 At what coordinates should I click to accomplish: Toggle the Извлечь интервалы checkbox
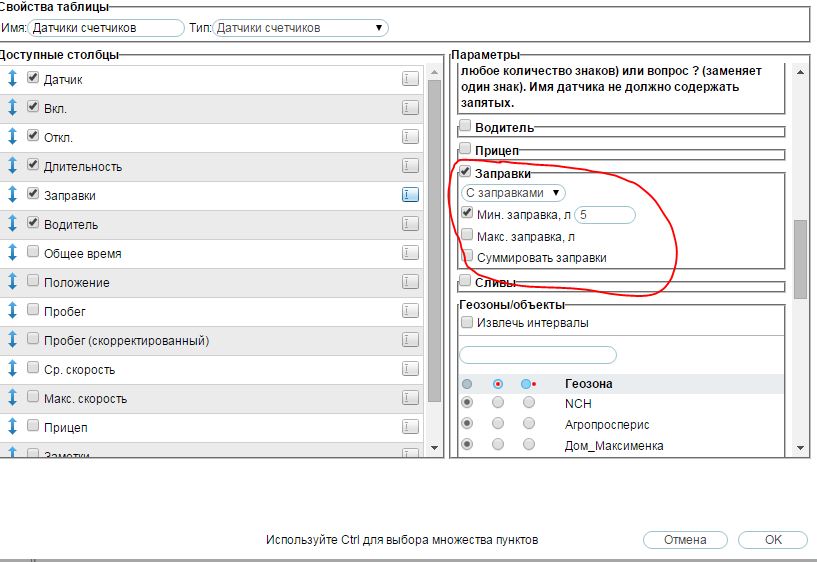(x=466, y=322)
